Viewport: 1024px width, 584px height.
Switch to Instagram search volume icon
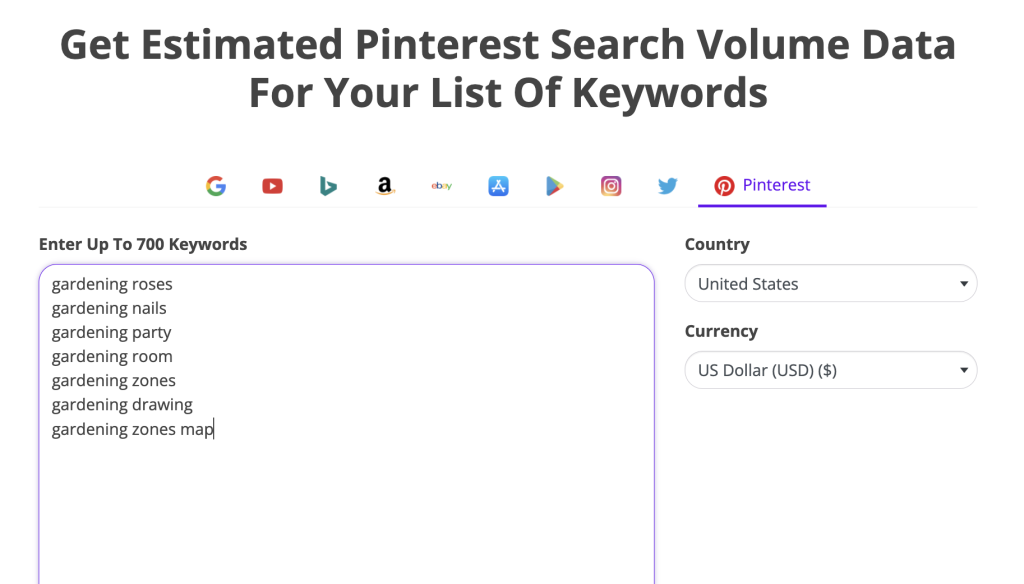[x=611, y=186]
